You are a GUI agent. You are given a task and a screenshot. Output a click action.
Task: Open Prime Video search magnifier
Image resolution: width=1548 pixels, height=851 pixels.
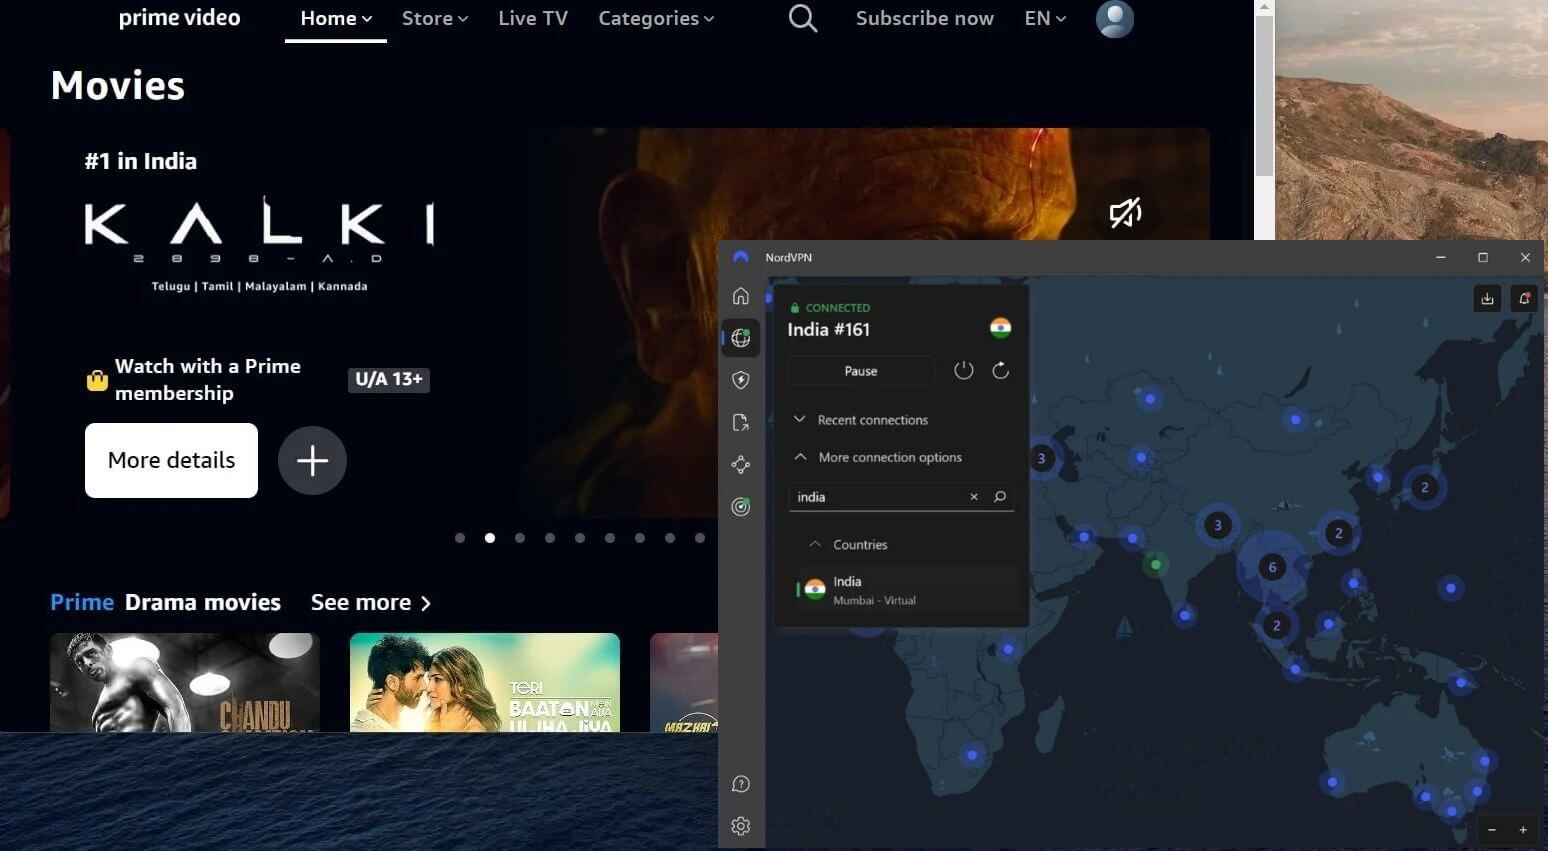point(802,18)
